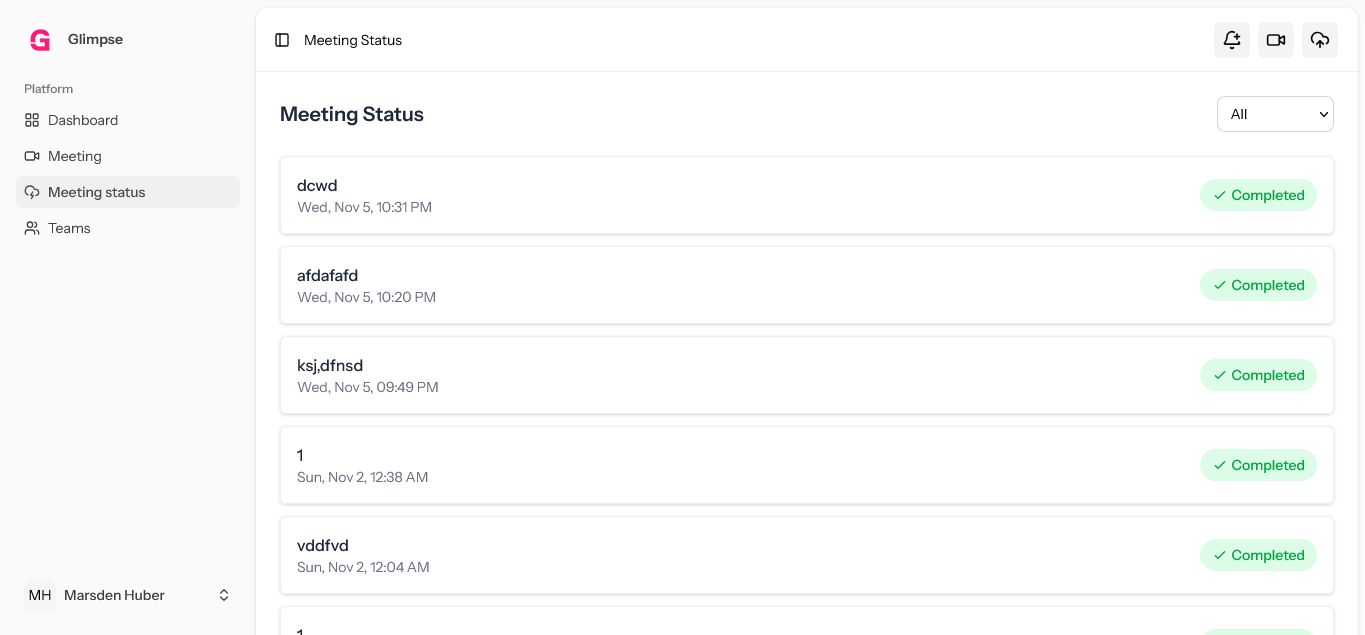This screenshot has width=1365, height=635.
Task: Click Completed badge for ksj,dfnsd
Action: [1258, 375]
